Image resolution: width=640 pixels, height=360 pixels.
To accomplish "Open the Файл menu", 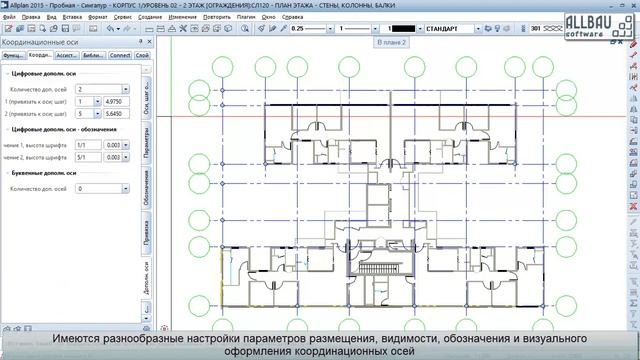I will pyautogui.click(x=9, y=17).
